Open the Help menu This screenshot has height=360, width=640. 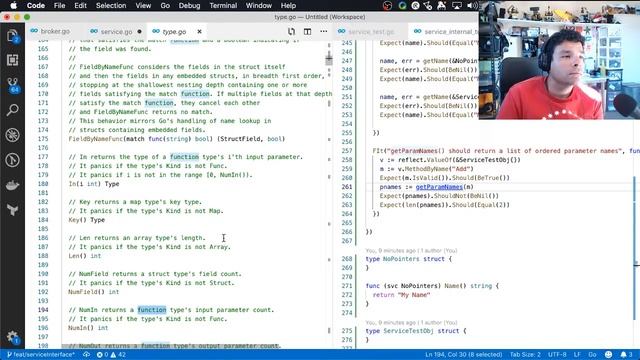(x=288, y=5)
